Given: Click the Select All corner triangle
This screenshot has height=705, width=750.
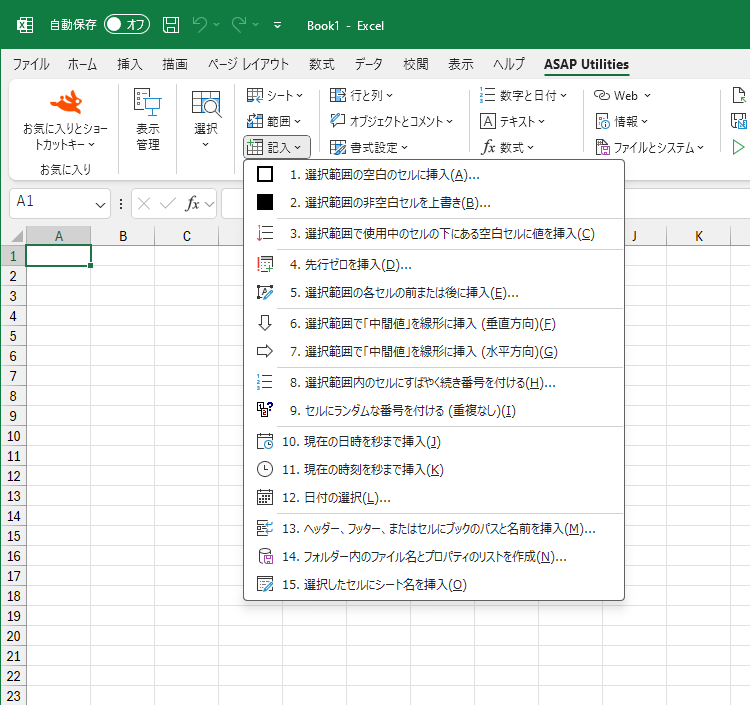Looking at the screenshot, I should (17, 236).
